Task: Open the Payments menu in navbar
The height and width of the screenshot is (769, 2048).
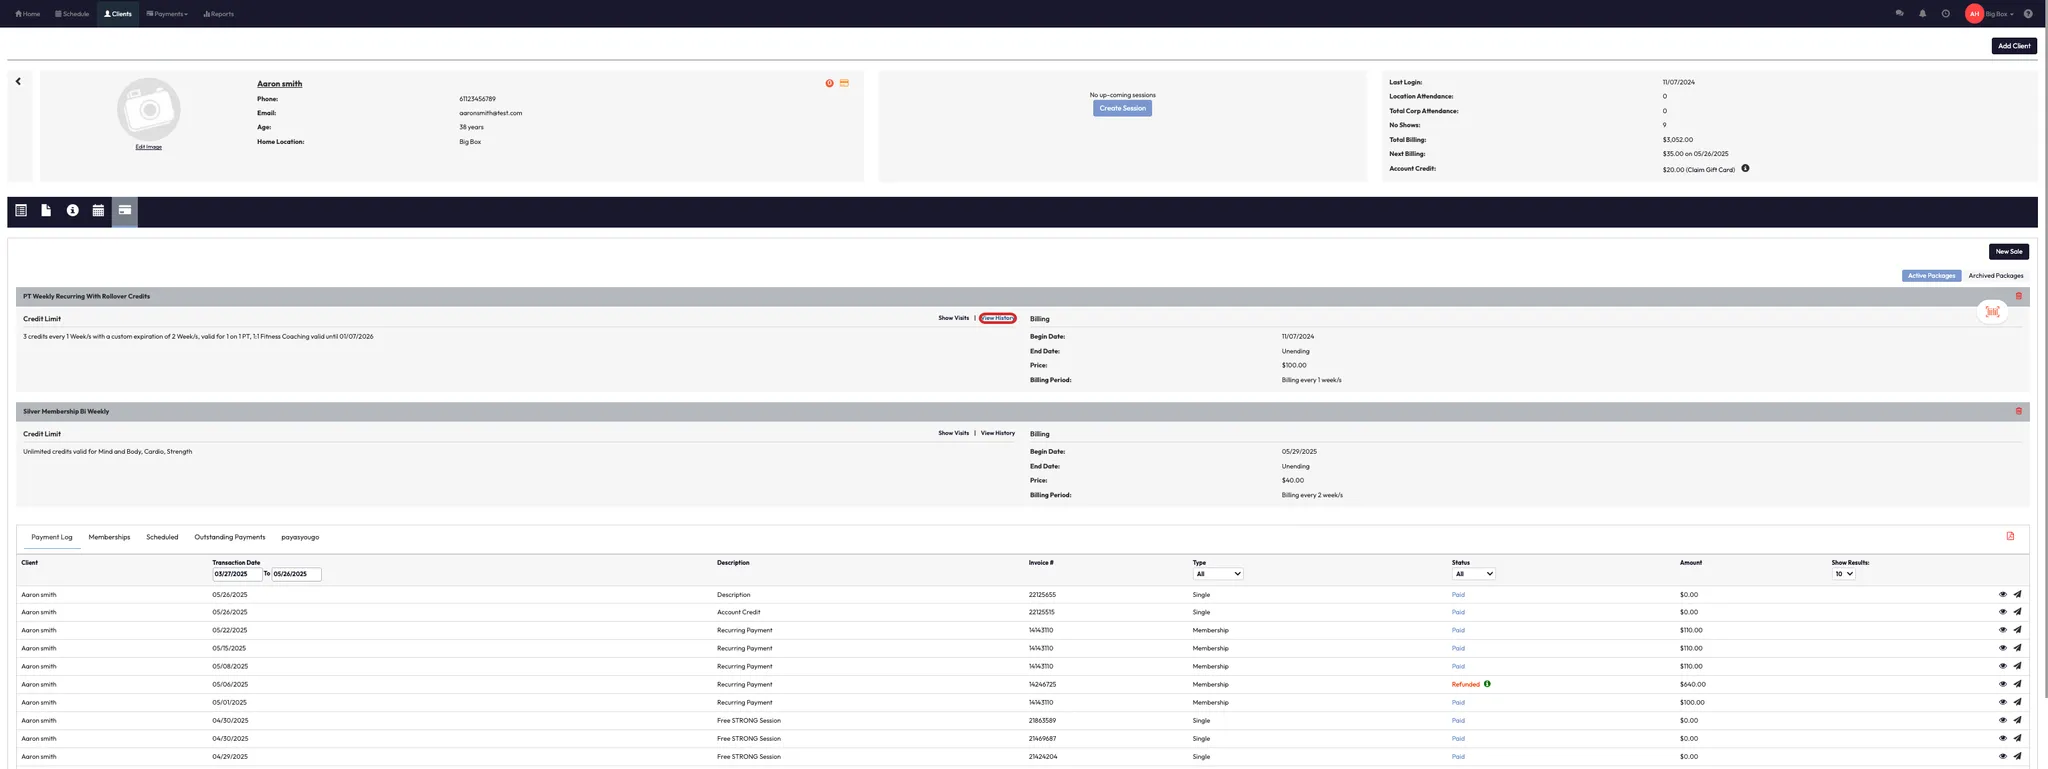Action: 167,14
